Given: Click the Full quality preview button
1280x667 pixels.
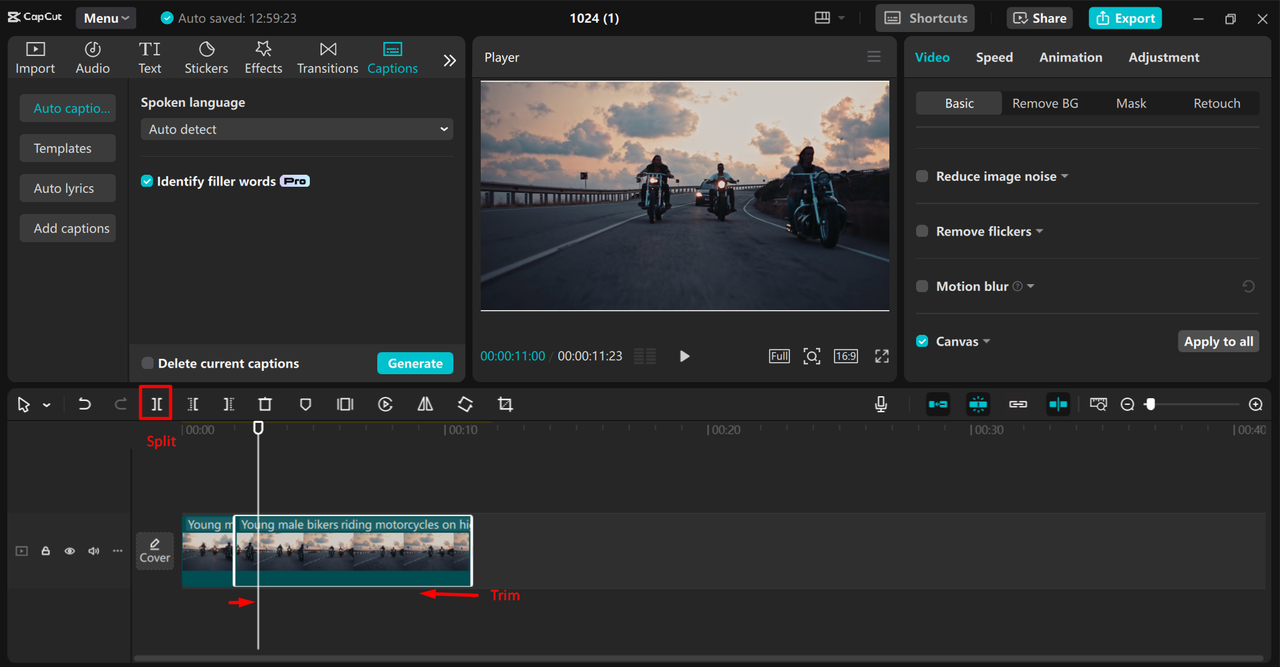Looking at the screenshot, I should (779, 356).
